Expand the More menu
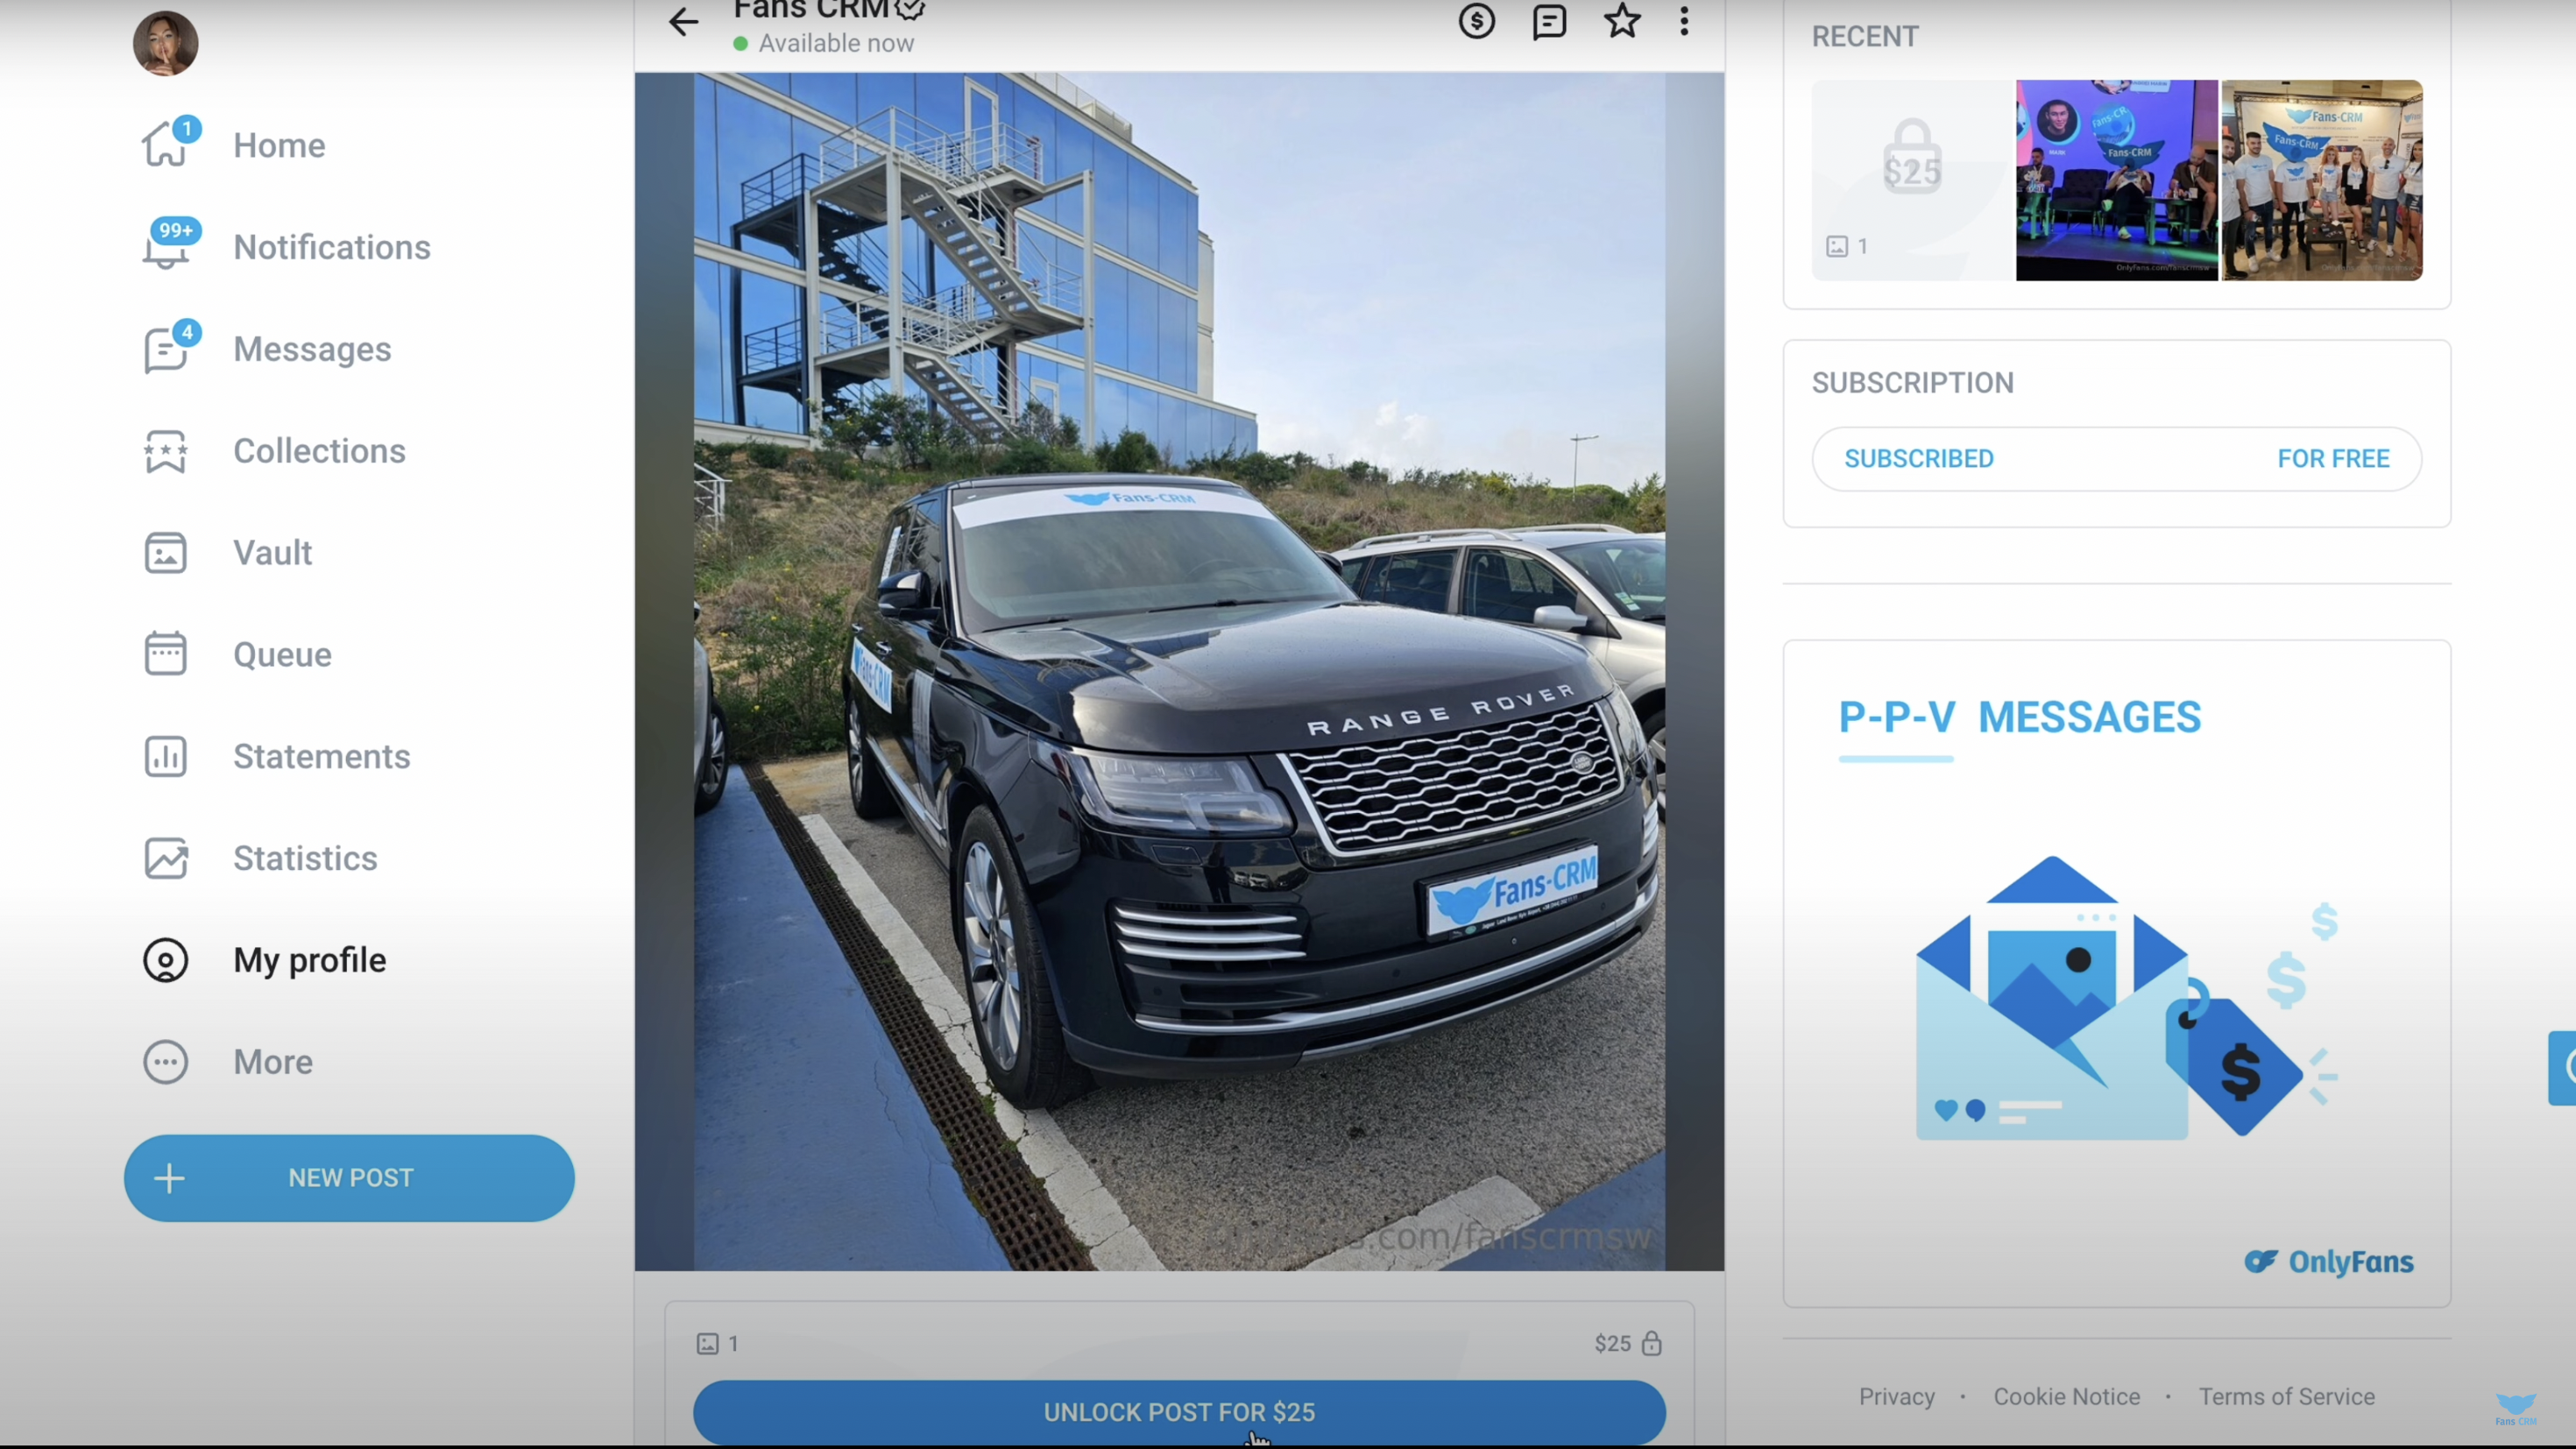This screenshot has width=2576, height=1449. click(228, 1062)
